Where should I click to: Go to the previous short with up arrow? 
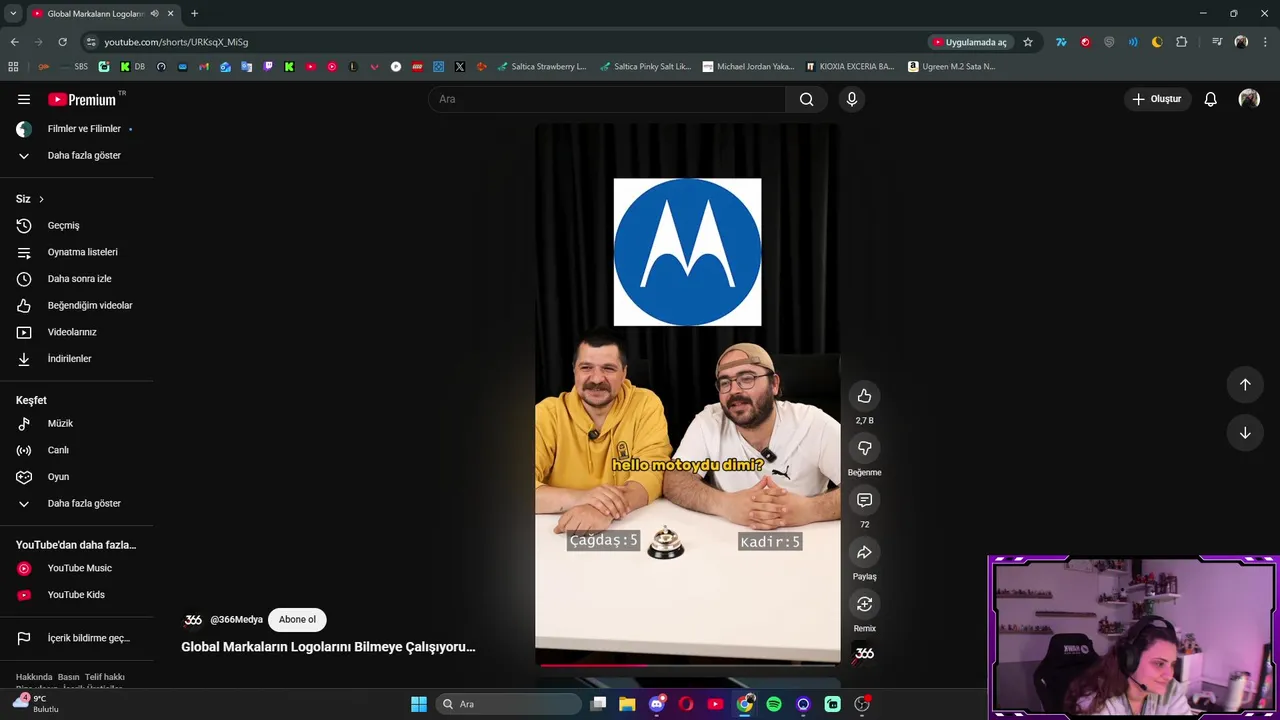click(1245, 385)
